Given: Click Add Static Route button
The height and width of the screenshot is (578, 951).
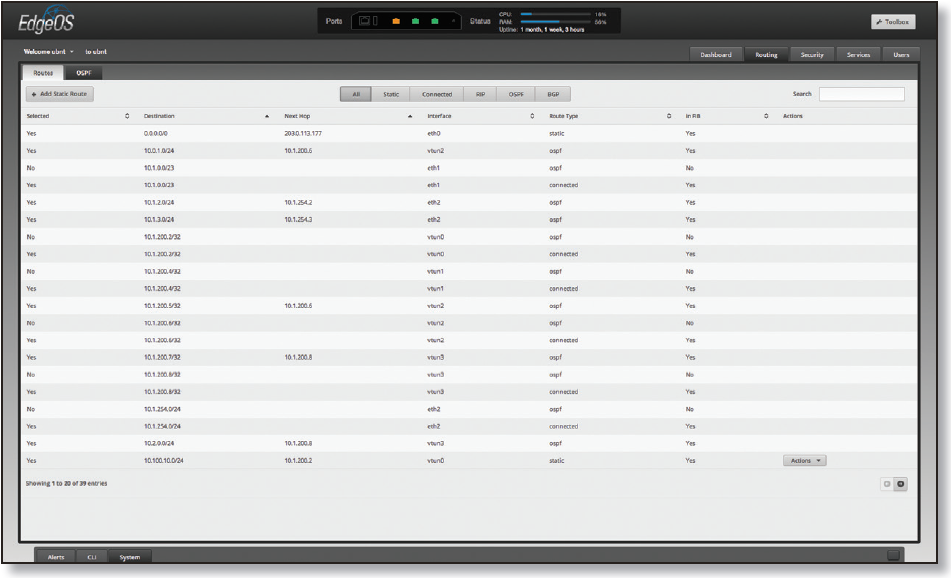Looking at the screenshot, I should (x=60, y=94).
